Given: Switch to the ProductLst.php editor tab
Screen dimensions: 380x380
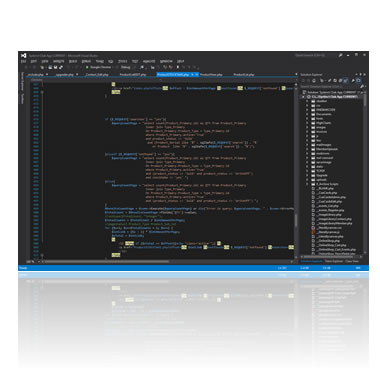Looking at the screenshot, I should click(x=244, y=75).
